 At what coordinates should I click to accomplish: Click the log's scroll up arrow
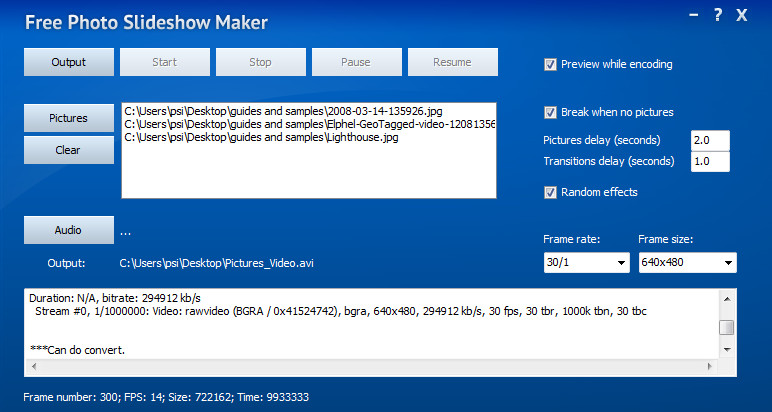tap(727, 298)
